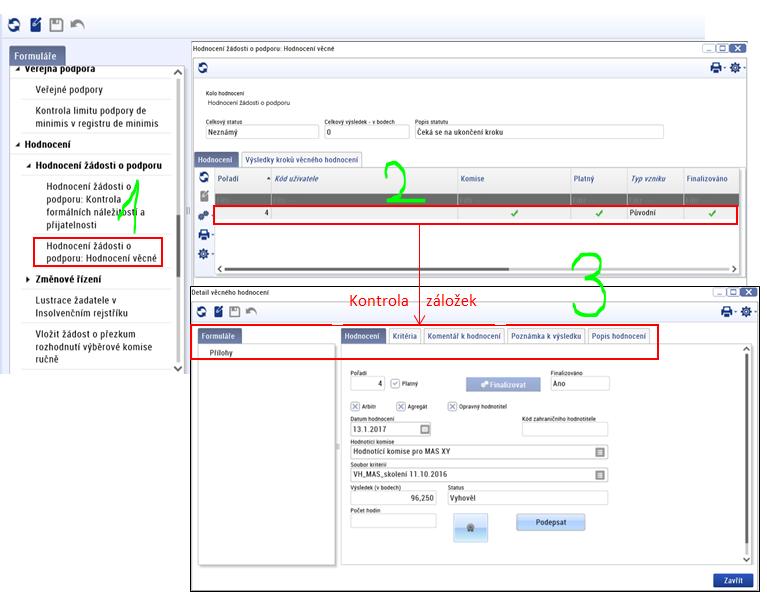This screenshot has height=596, width=767.
Task: Select Hodnocení tab in detail window
Action: pyautogui.click(x=362, y=336)
